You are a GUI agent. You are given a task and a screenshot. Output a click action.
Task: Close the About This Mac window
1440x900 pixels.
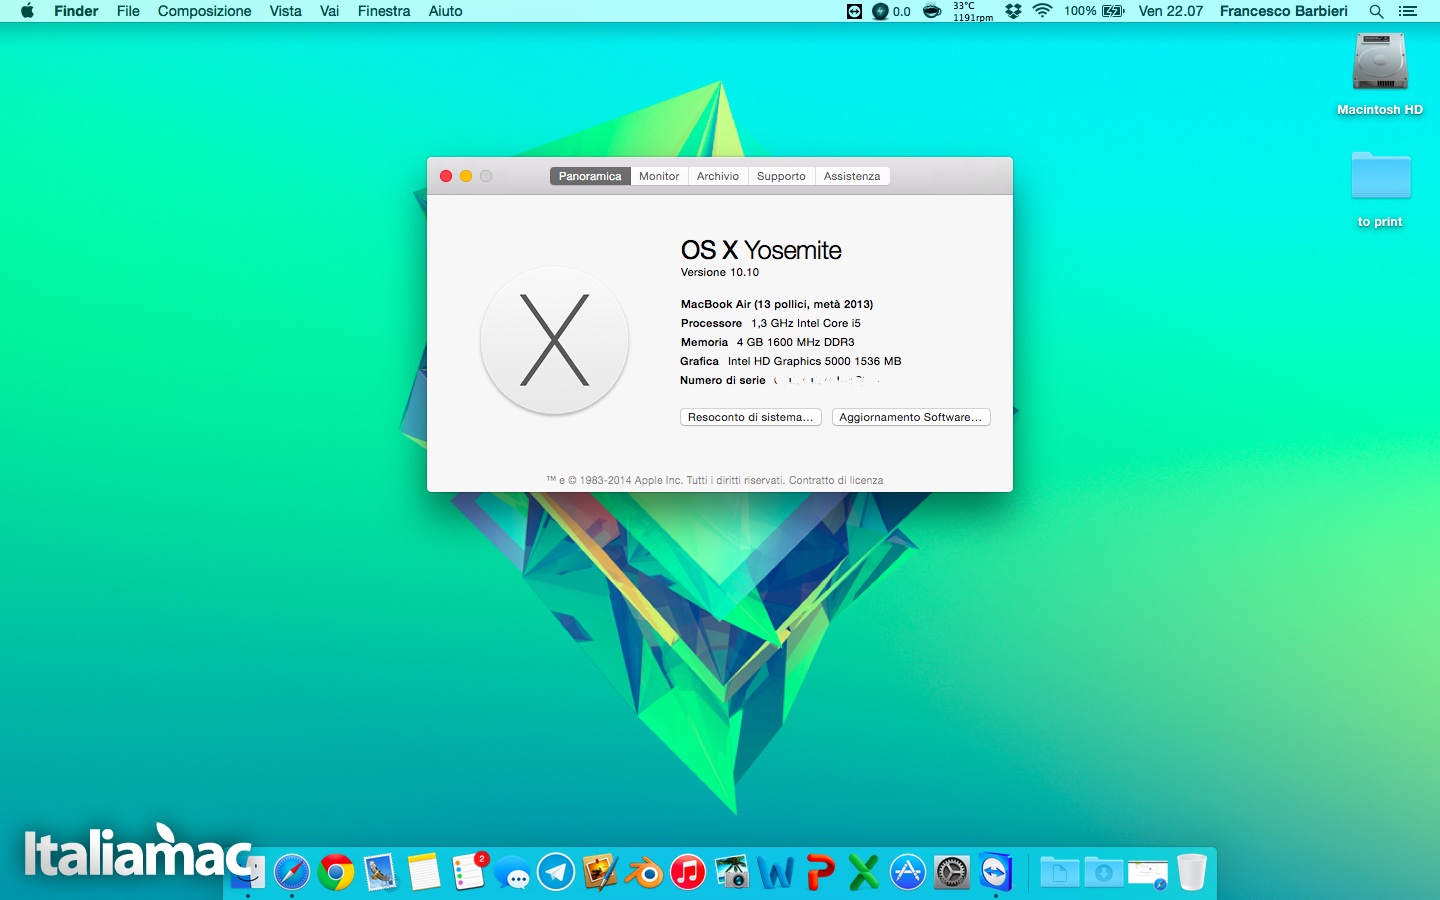click(x=446, y=176)
